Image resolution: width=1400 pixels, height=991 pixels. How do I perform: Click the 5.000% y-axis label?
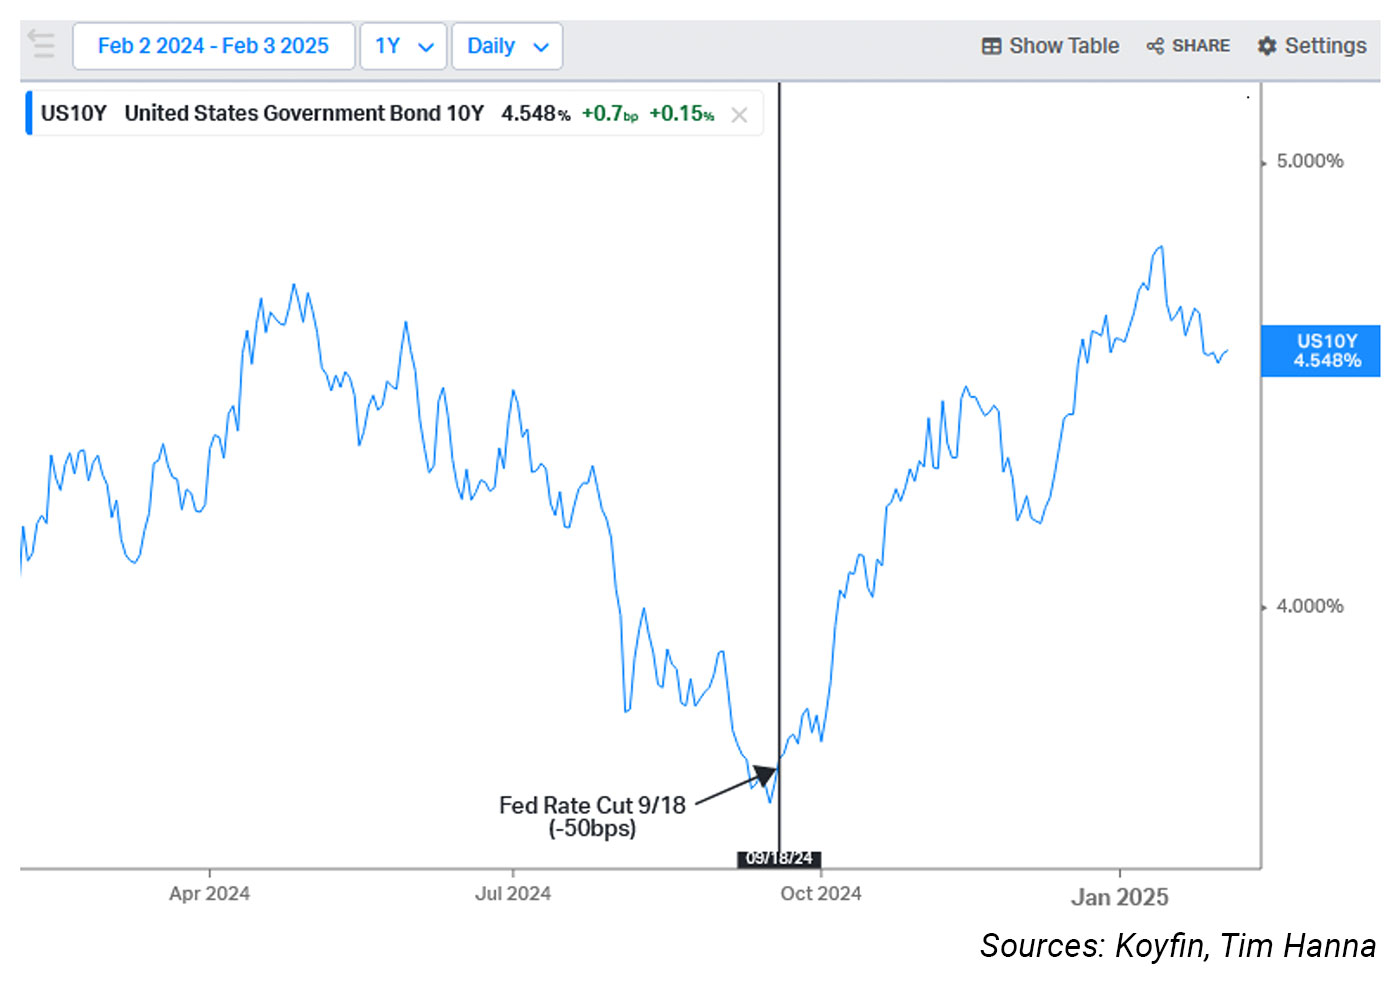pos(1309,161)
